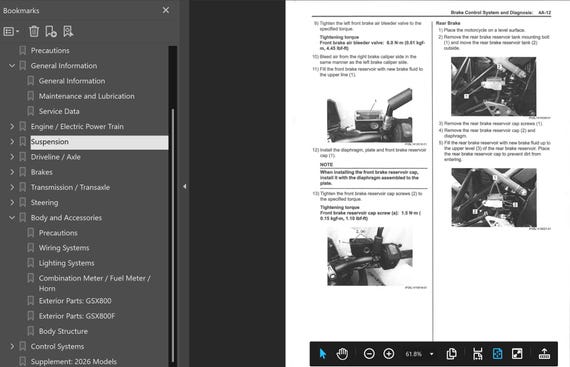The height and width of the screenshot is (367, 570).
Task: Click front brake reservoir photo in document
Action: point(370,115)
